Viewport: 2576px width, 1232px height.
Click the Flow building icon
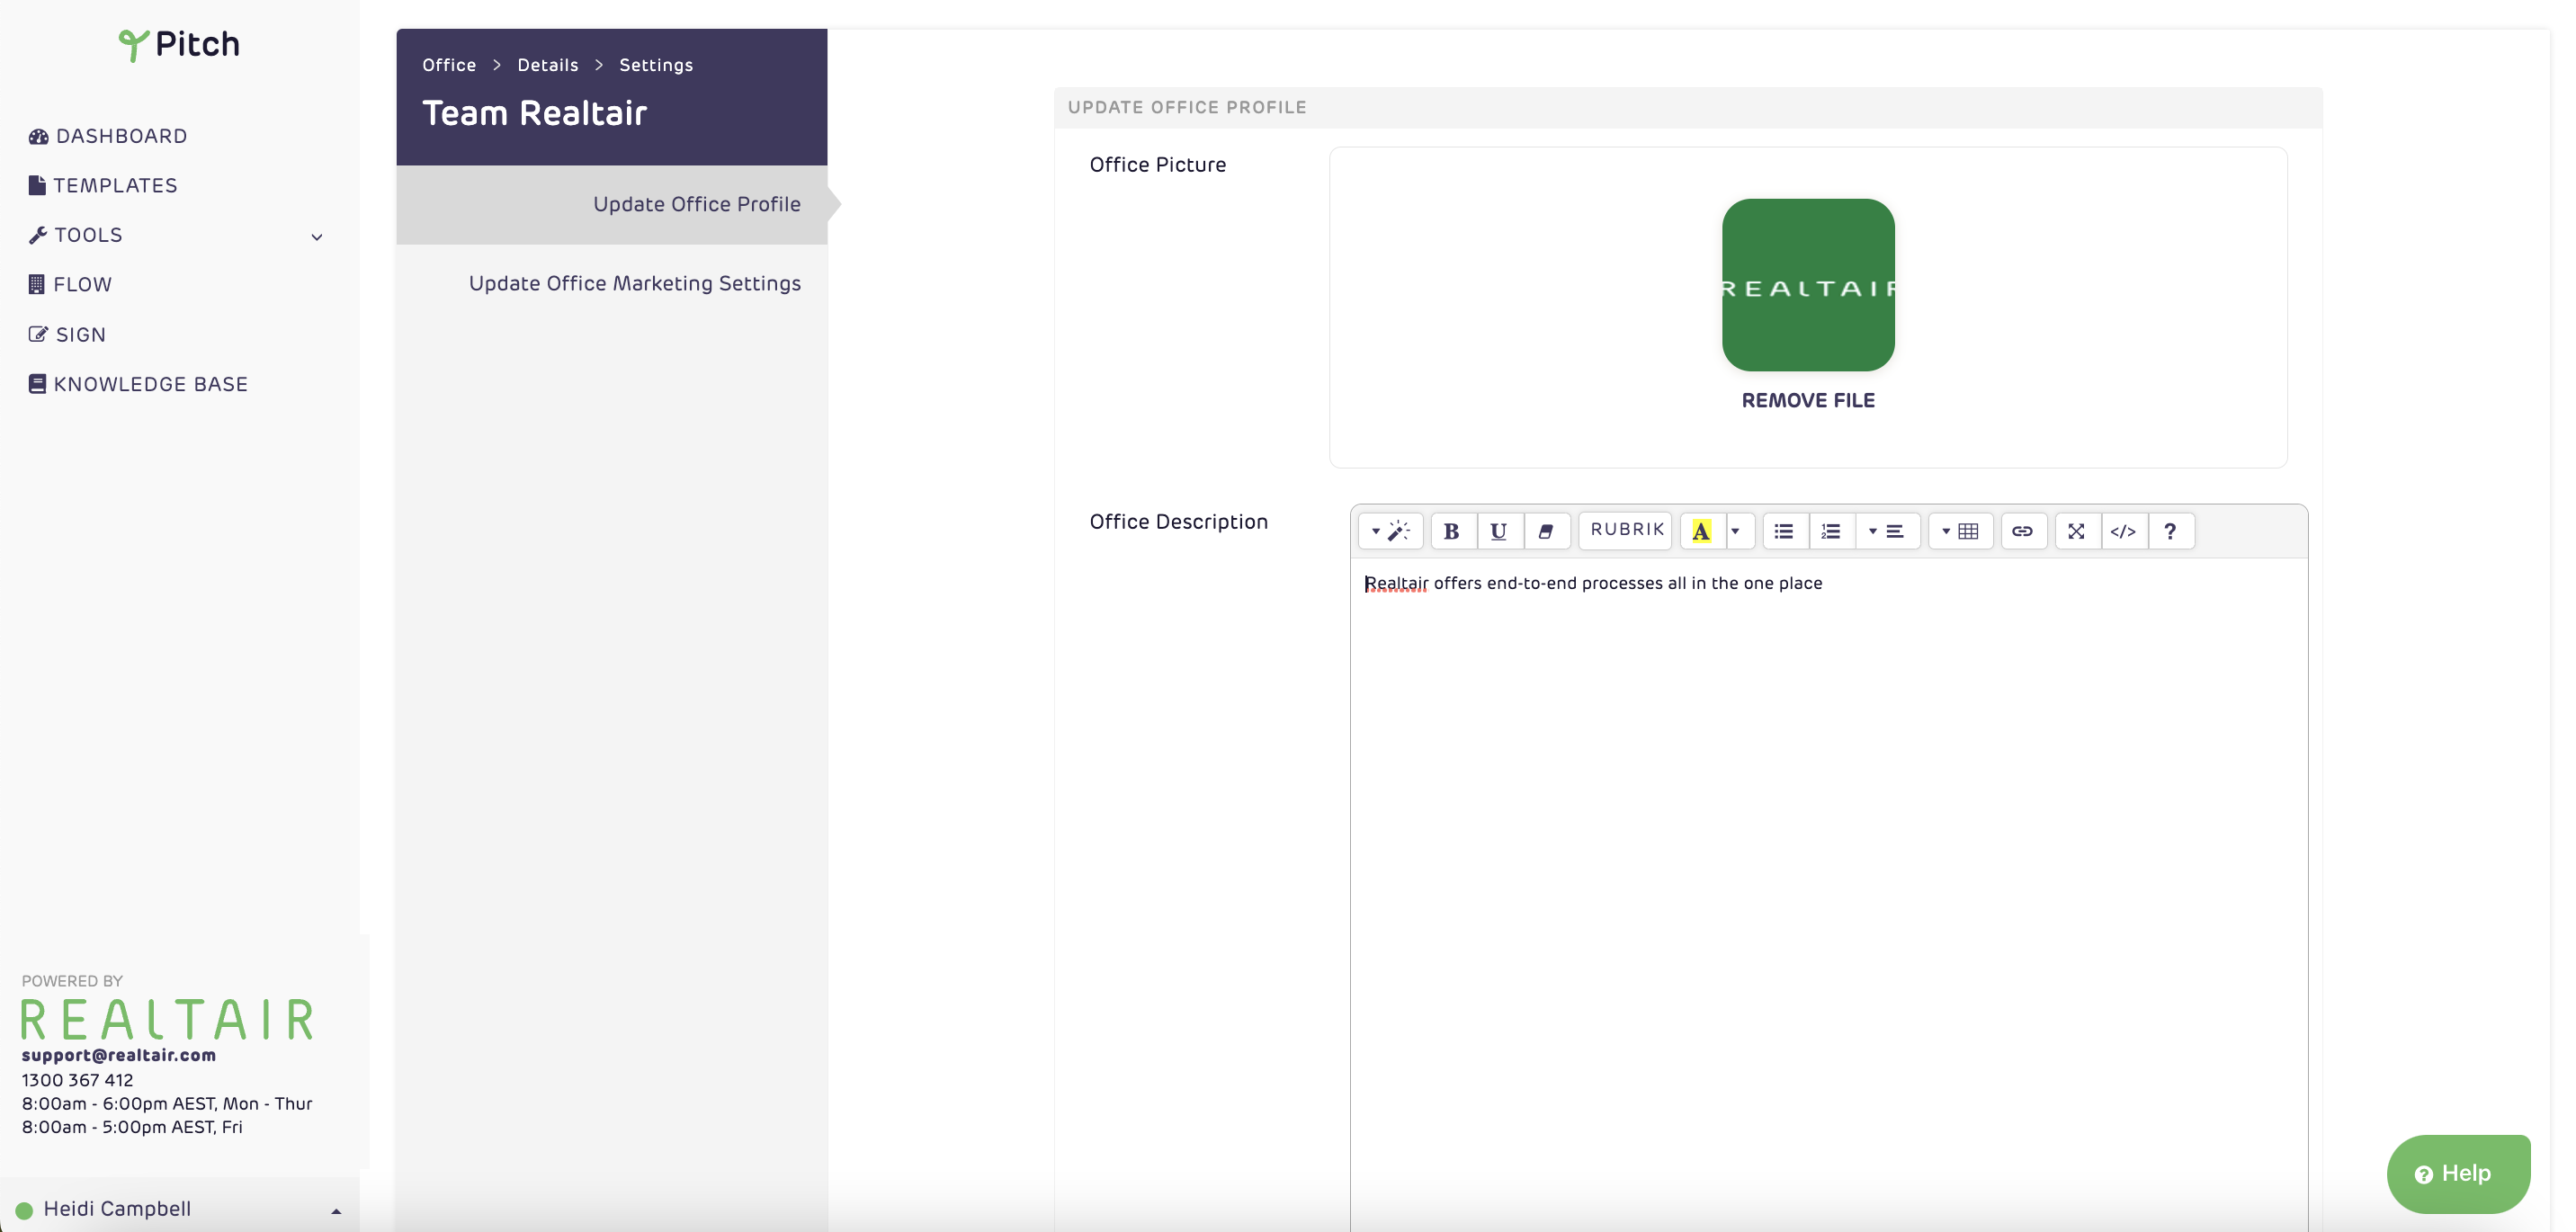(x=37, y=285)
